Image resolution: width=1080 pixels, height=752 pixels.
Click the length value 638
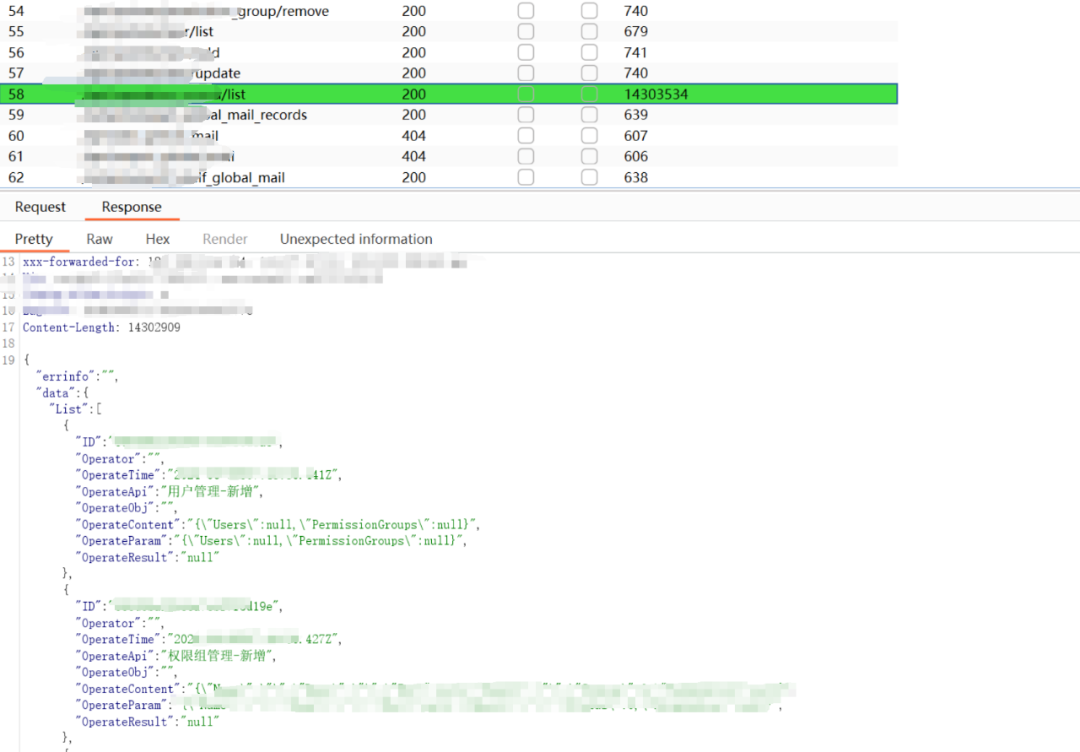click(636, 178)
